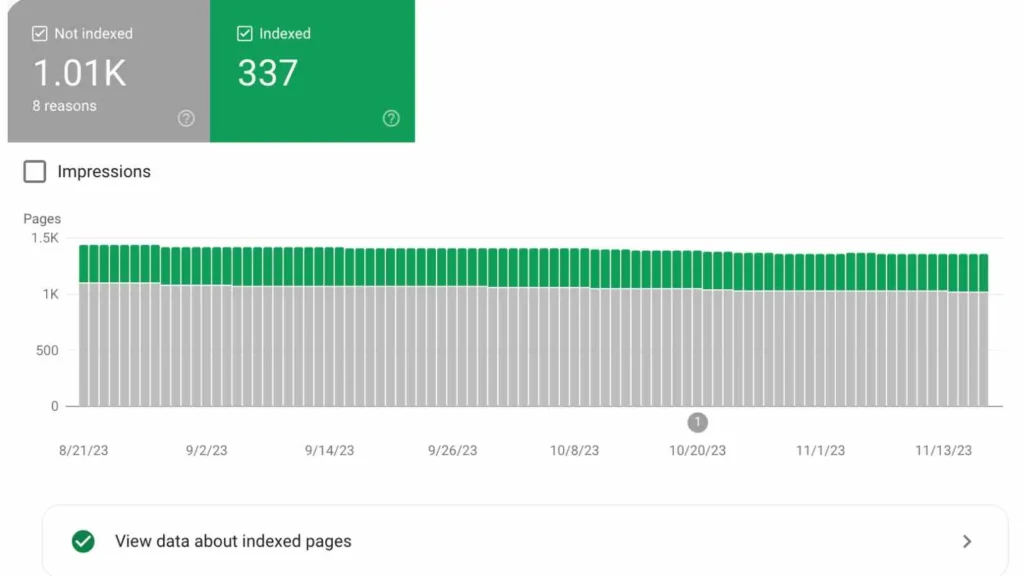Click green checkmark icon beside indexed pages row
This screenshot has width=1024, height=576.
pyautogui.click(x=83, y=541)
